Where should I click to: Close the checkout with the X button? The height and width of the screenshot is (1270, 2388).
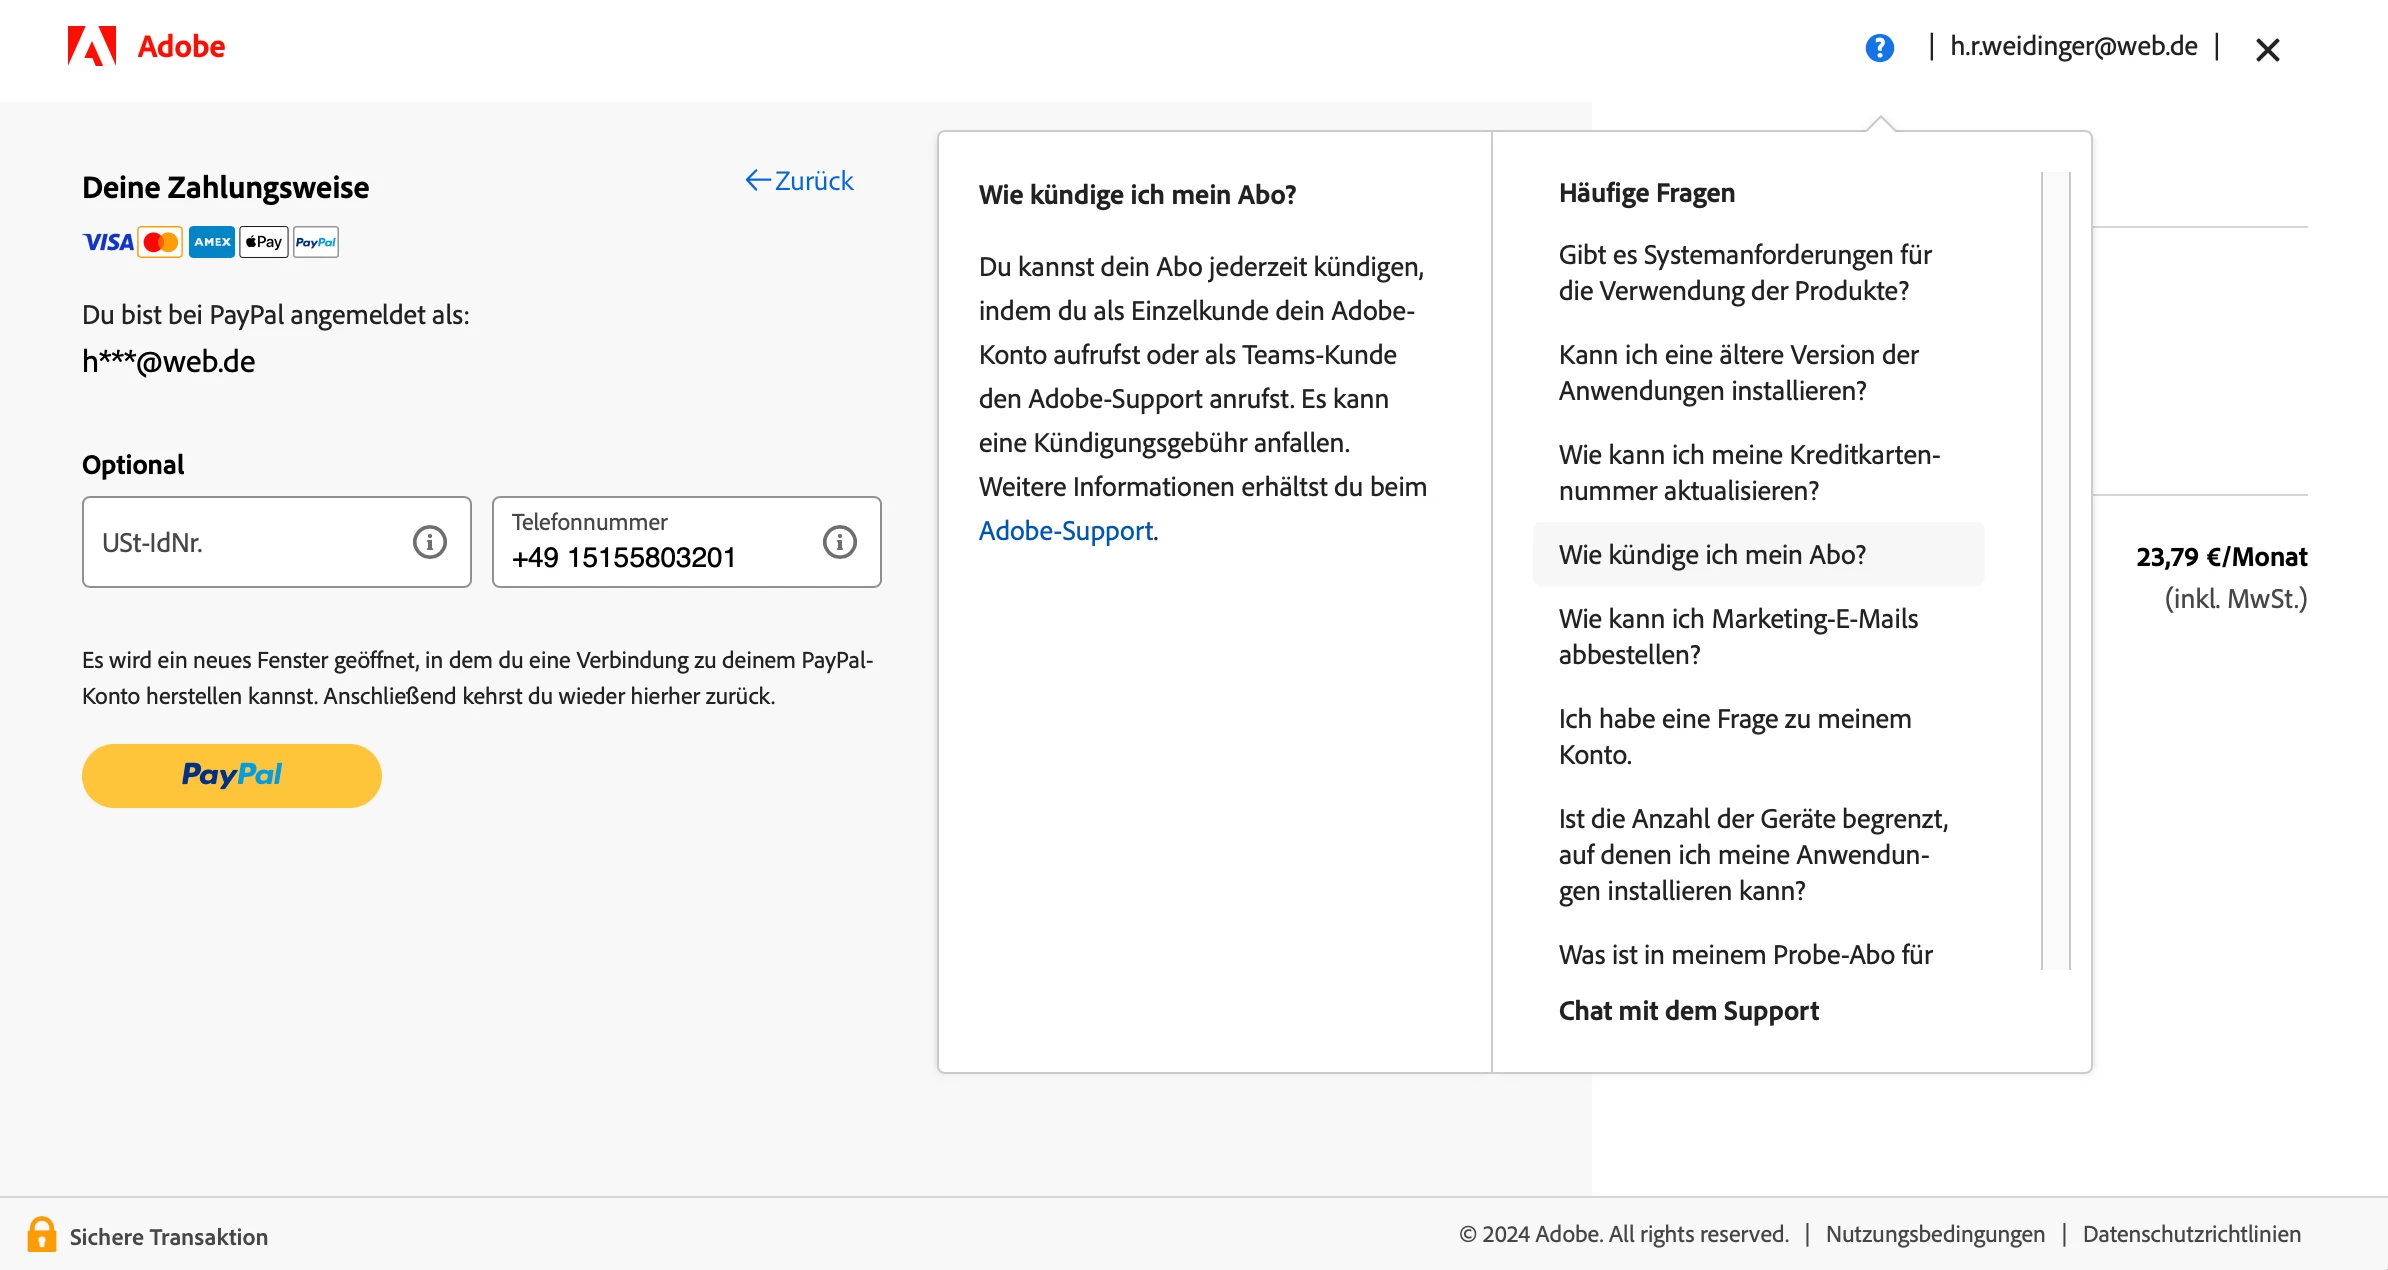(x=2267, y=49)
